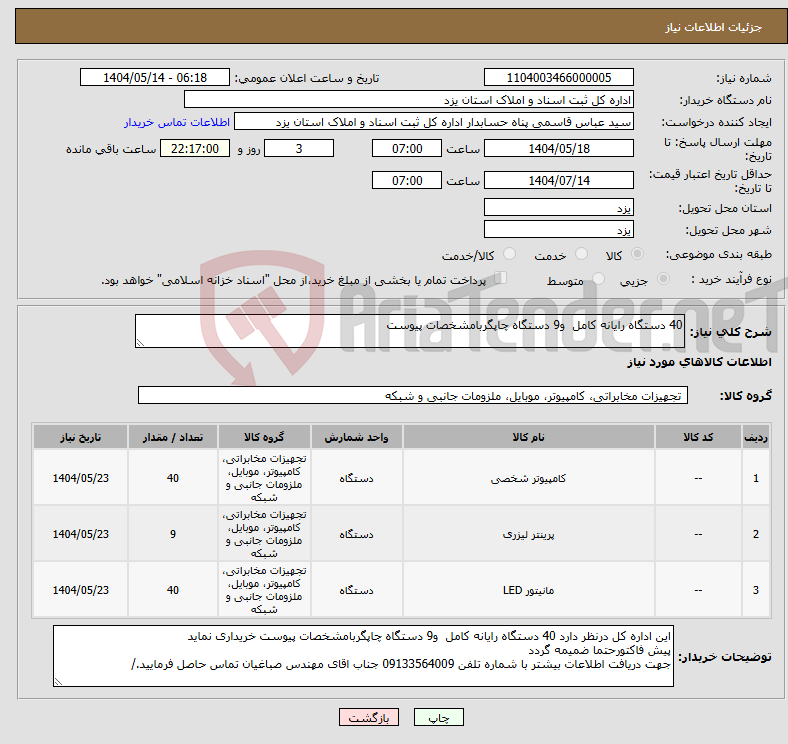Click the response deadline date 1404/05/18
This screenshot has height=744, width=788.
[x=558, y=149]
